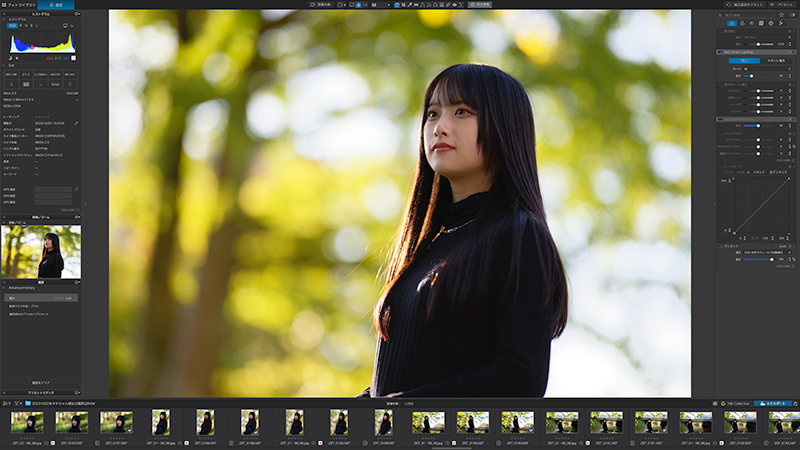Image resolution: width=800 pixels, height=450 pixels.
Task: Open the Watermark and Effects palette icon
Action: click(x=781, y=23)
